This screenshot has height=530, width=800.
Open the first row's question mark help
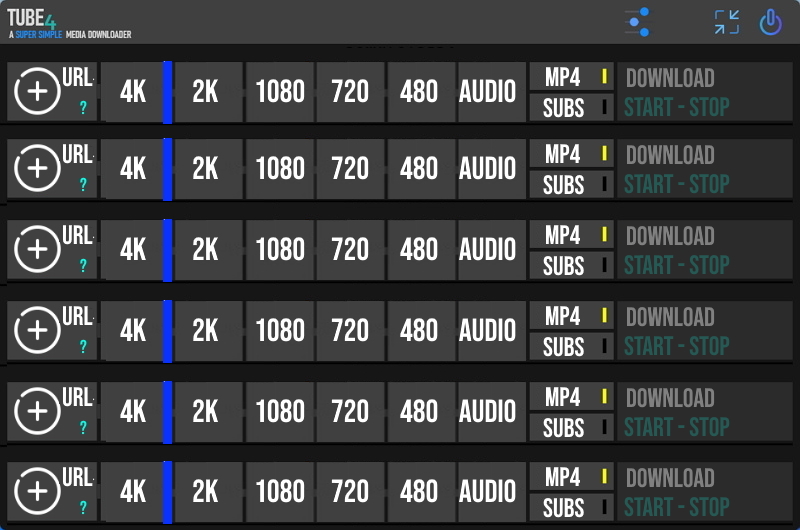83,108
